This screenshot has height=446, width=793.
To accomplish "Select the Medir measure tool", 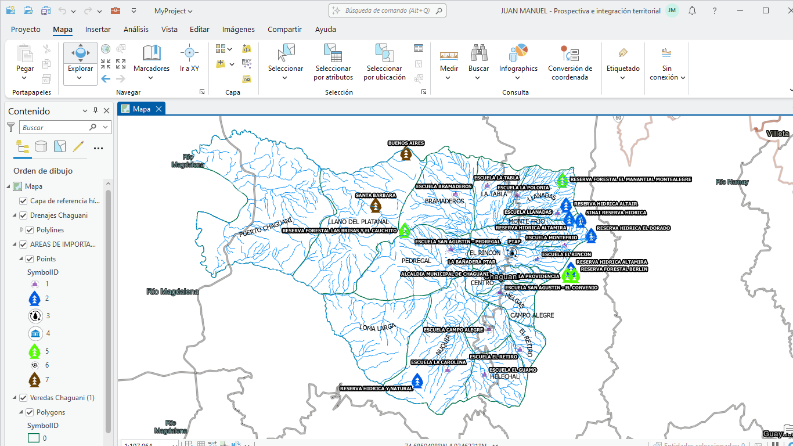I will coord(449,58).
